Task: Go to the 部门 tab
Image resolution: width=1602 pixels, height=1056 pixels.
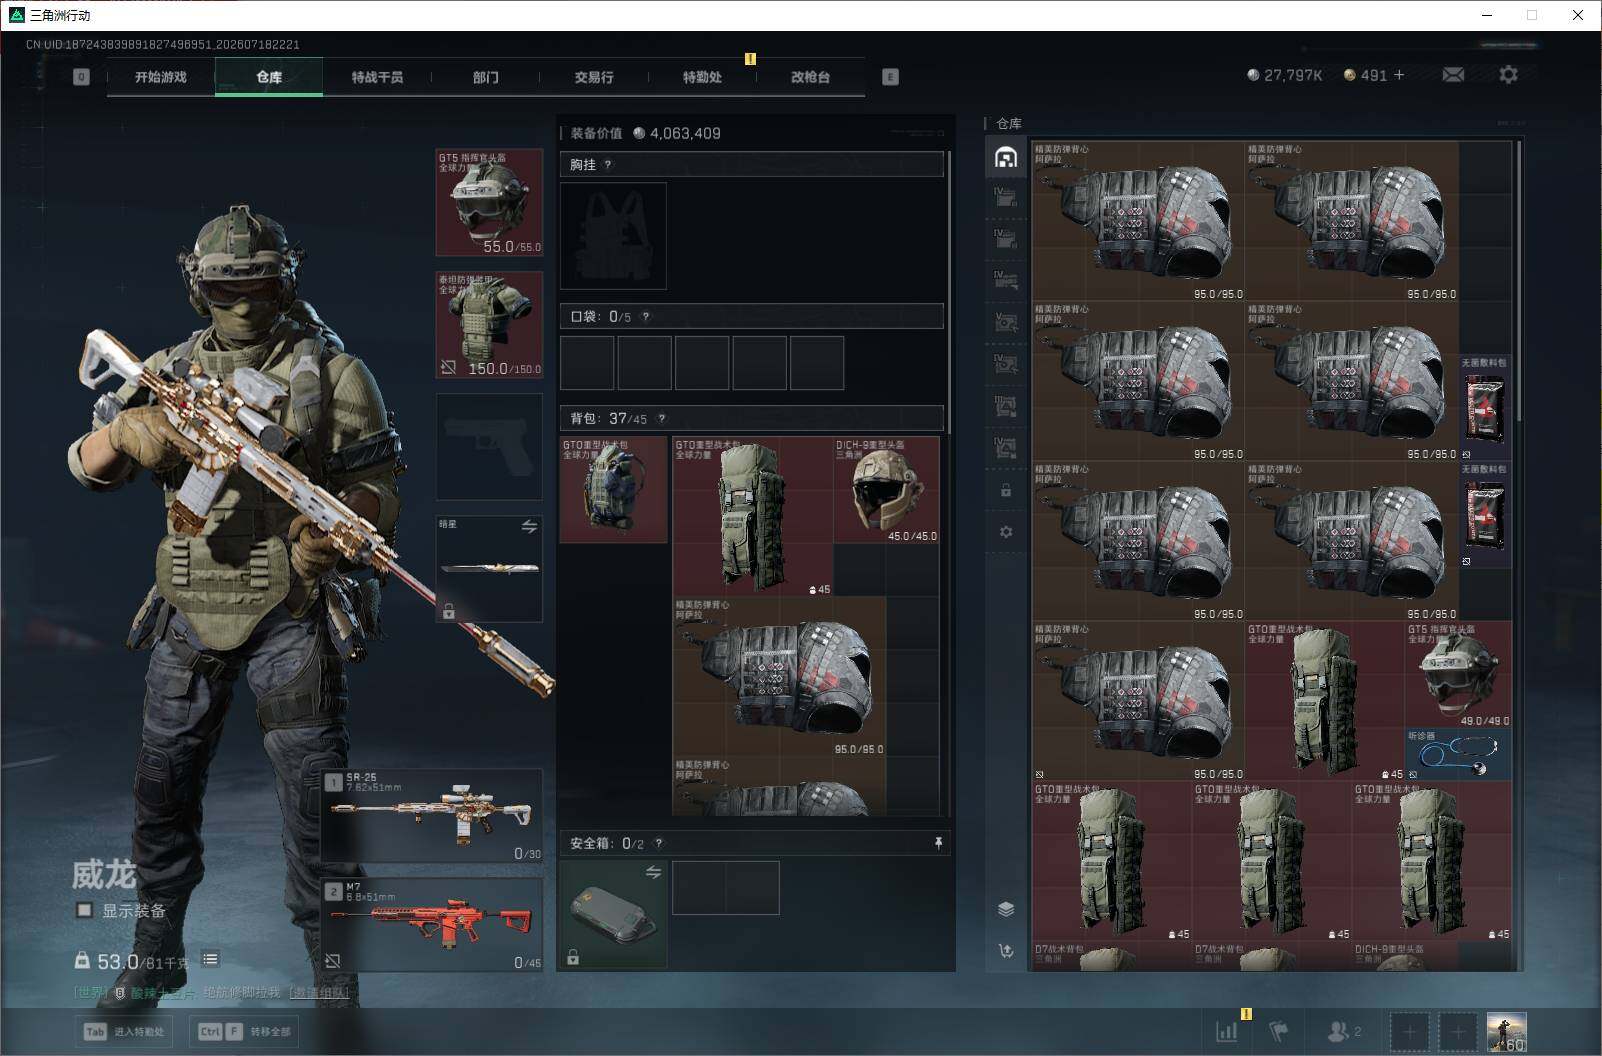Action: 485,77
